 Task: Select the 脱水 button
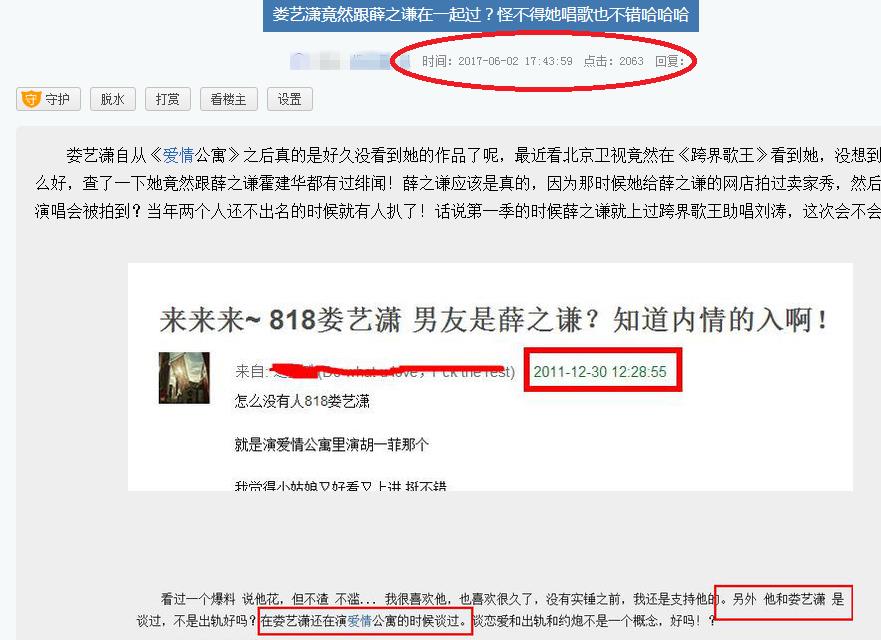[112, 99]
